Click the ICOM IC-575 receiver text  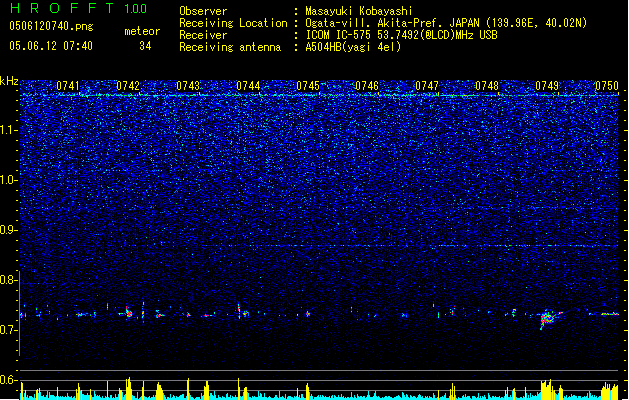tap(401, 35)
